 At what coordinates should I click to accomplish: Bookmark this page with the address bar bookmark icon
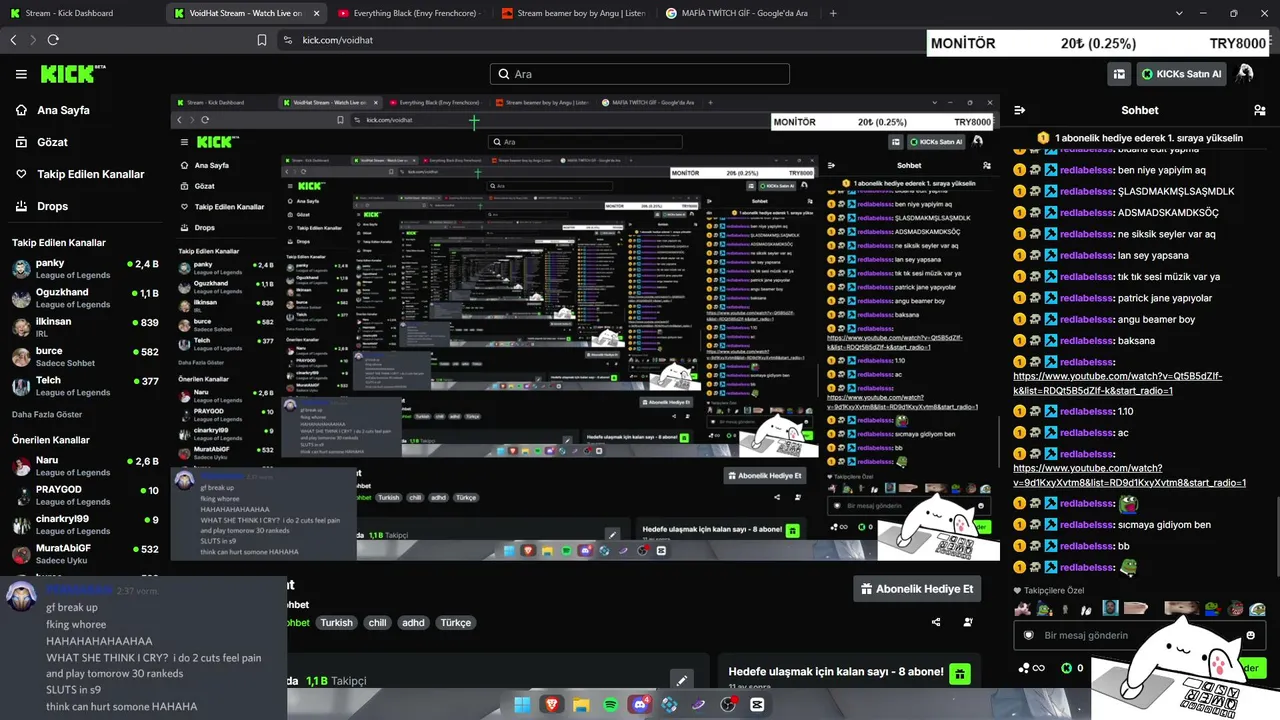click(x=262, y=40)
